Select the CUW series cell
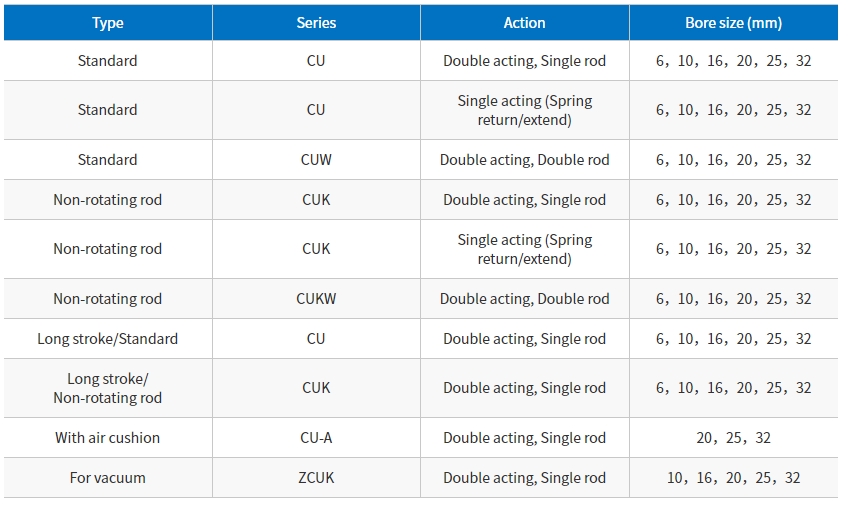Screen dimensions: 852x508 click(x=316, y=160)
